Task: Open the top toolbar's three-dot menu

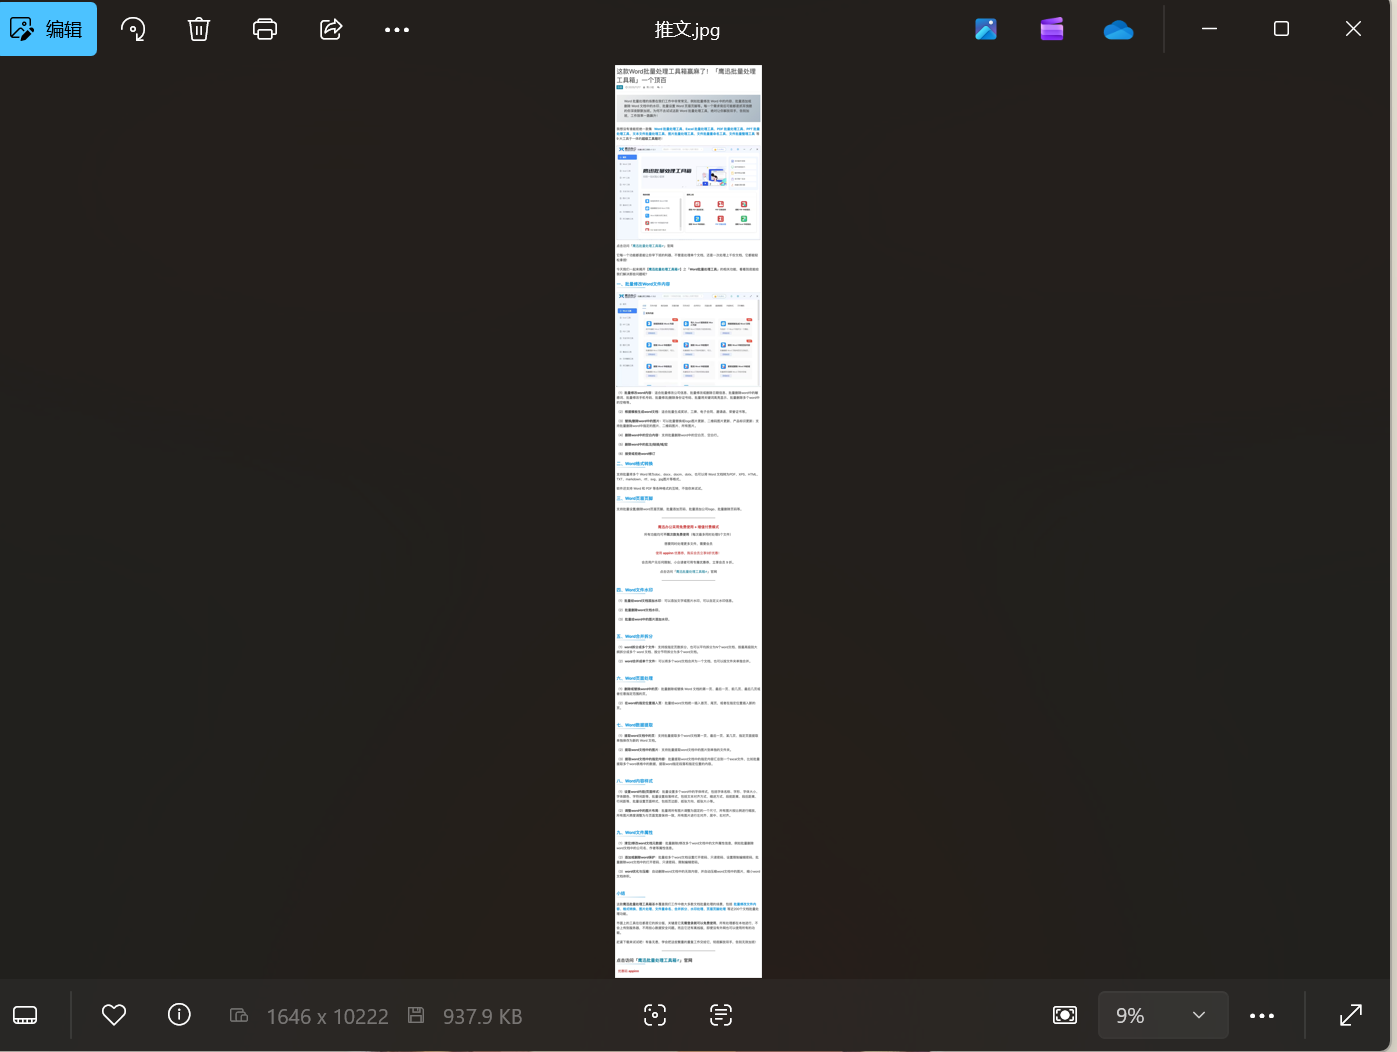Action: pos(397,29)
